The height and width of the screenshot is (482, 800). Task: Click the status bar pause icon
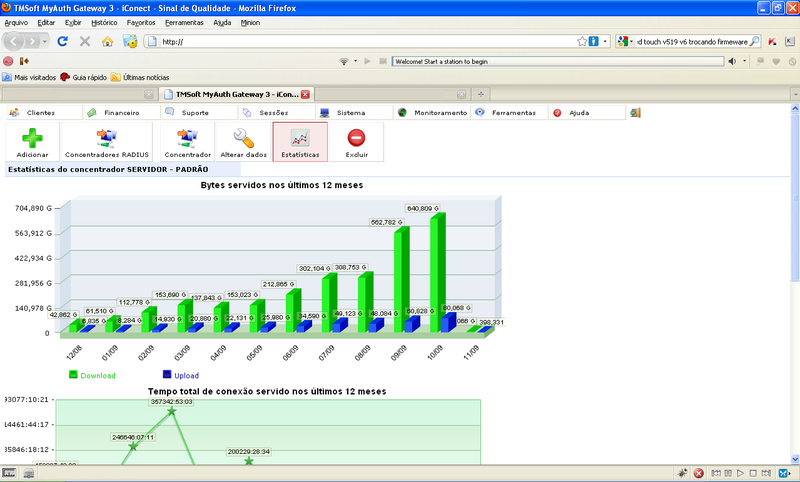(728, 473)
